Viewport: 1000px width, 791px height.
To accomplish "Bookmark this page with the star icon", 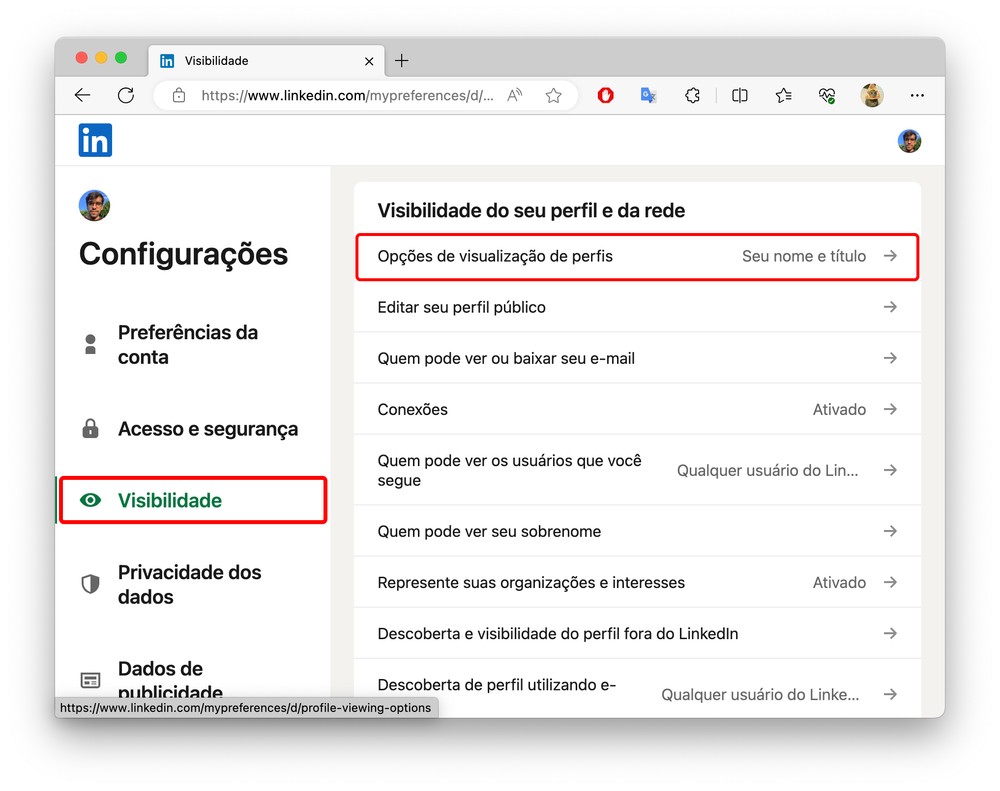I will click(x=553, y=96).
